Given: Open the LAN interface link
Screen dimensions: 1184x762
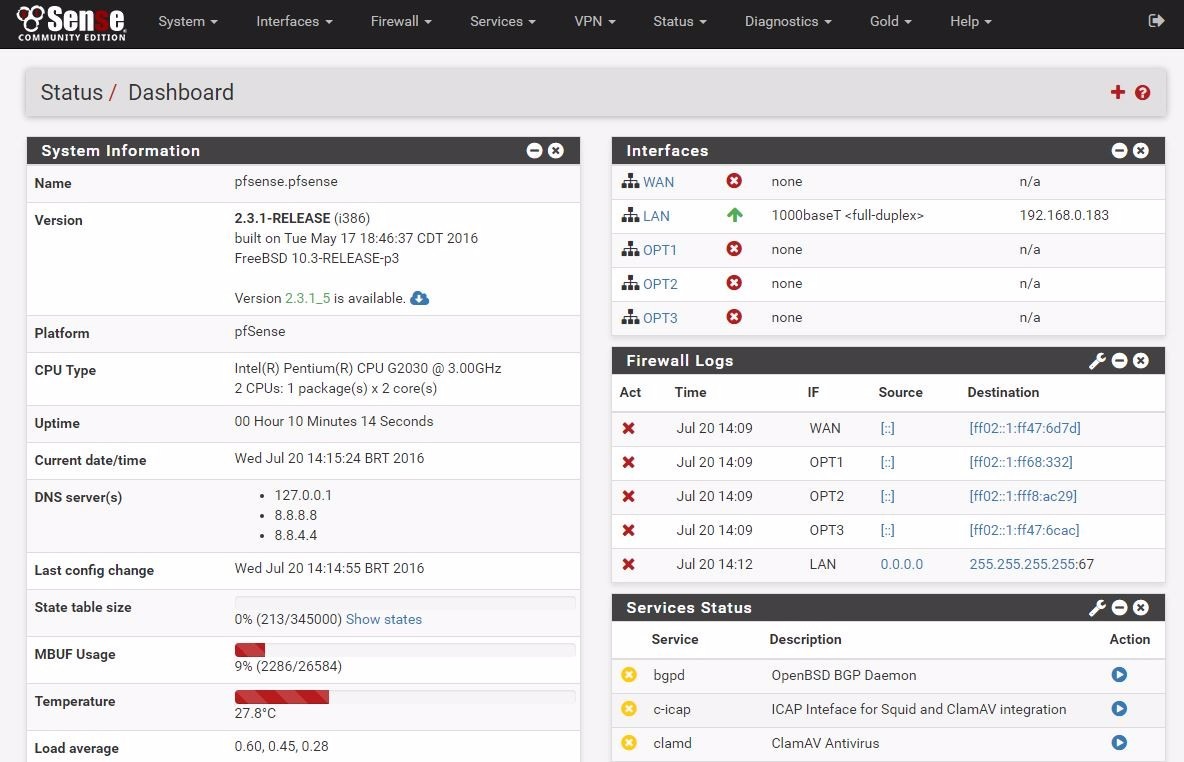Looking at the screenshot, I should click(656, 216).
